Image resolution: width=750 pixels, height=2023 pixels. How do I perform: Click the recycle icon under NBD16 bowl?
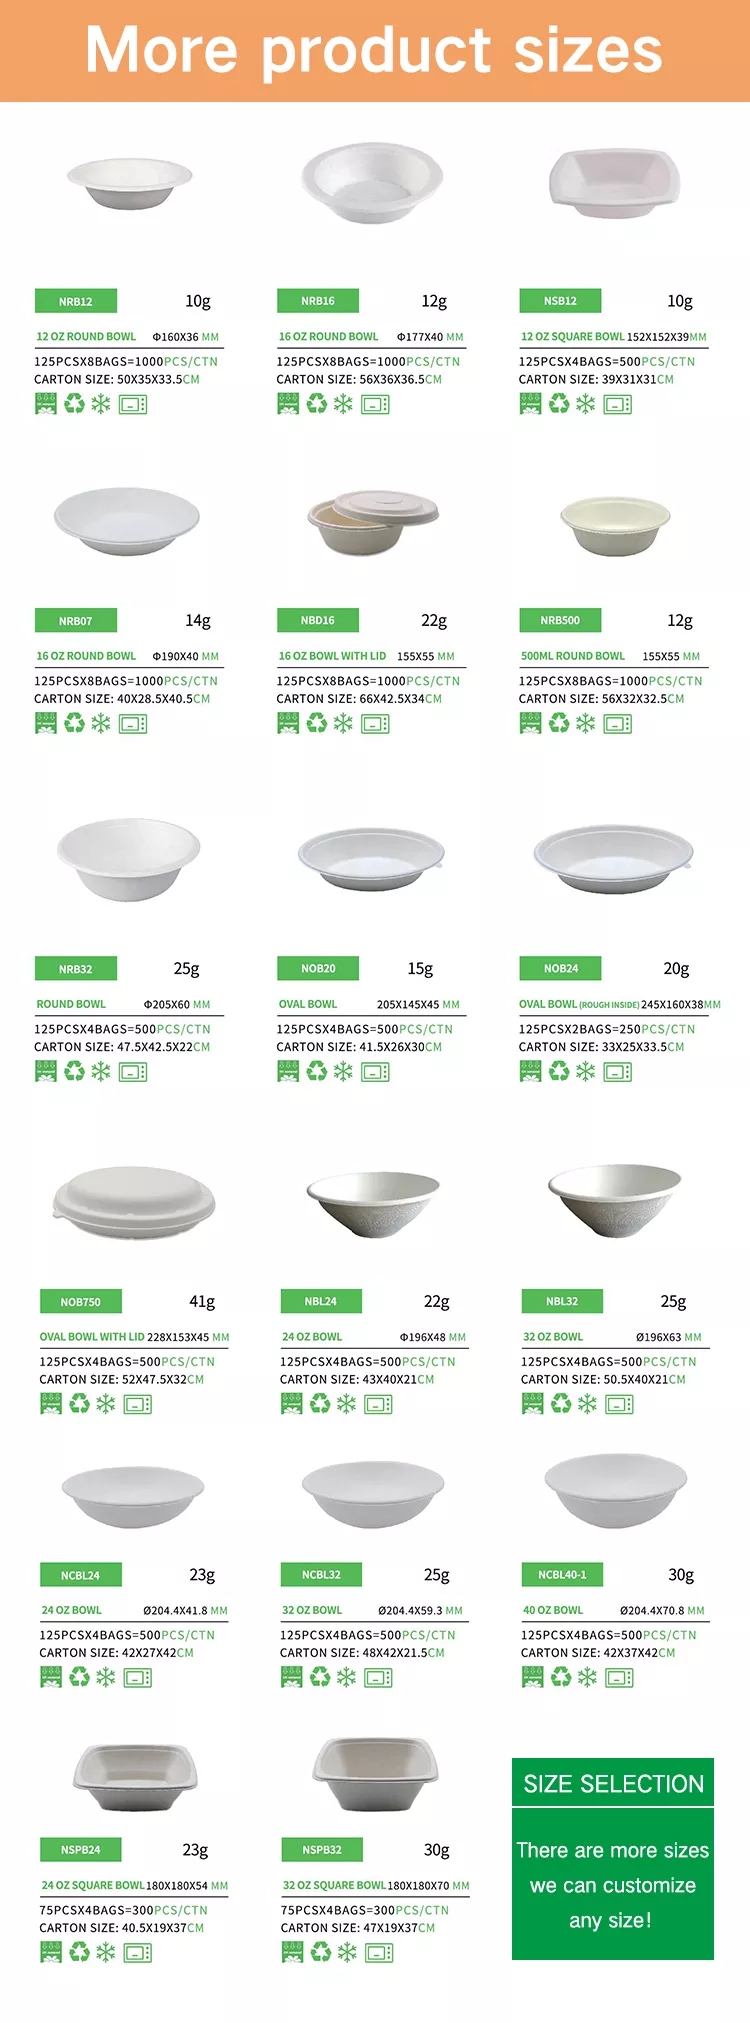pyautogui.click(x=317, y=723)
